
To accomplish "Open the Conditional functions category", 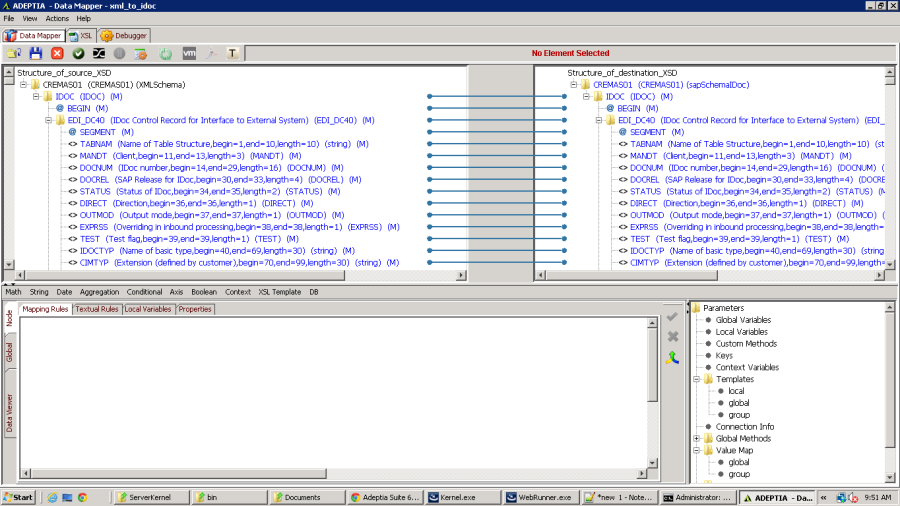I will [144, 292].
